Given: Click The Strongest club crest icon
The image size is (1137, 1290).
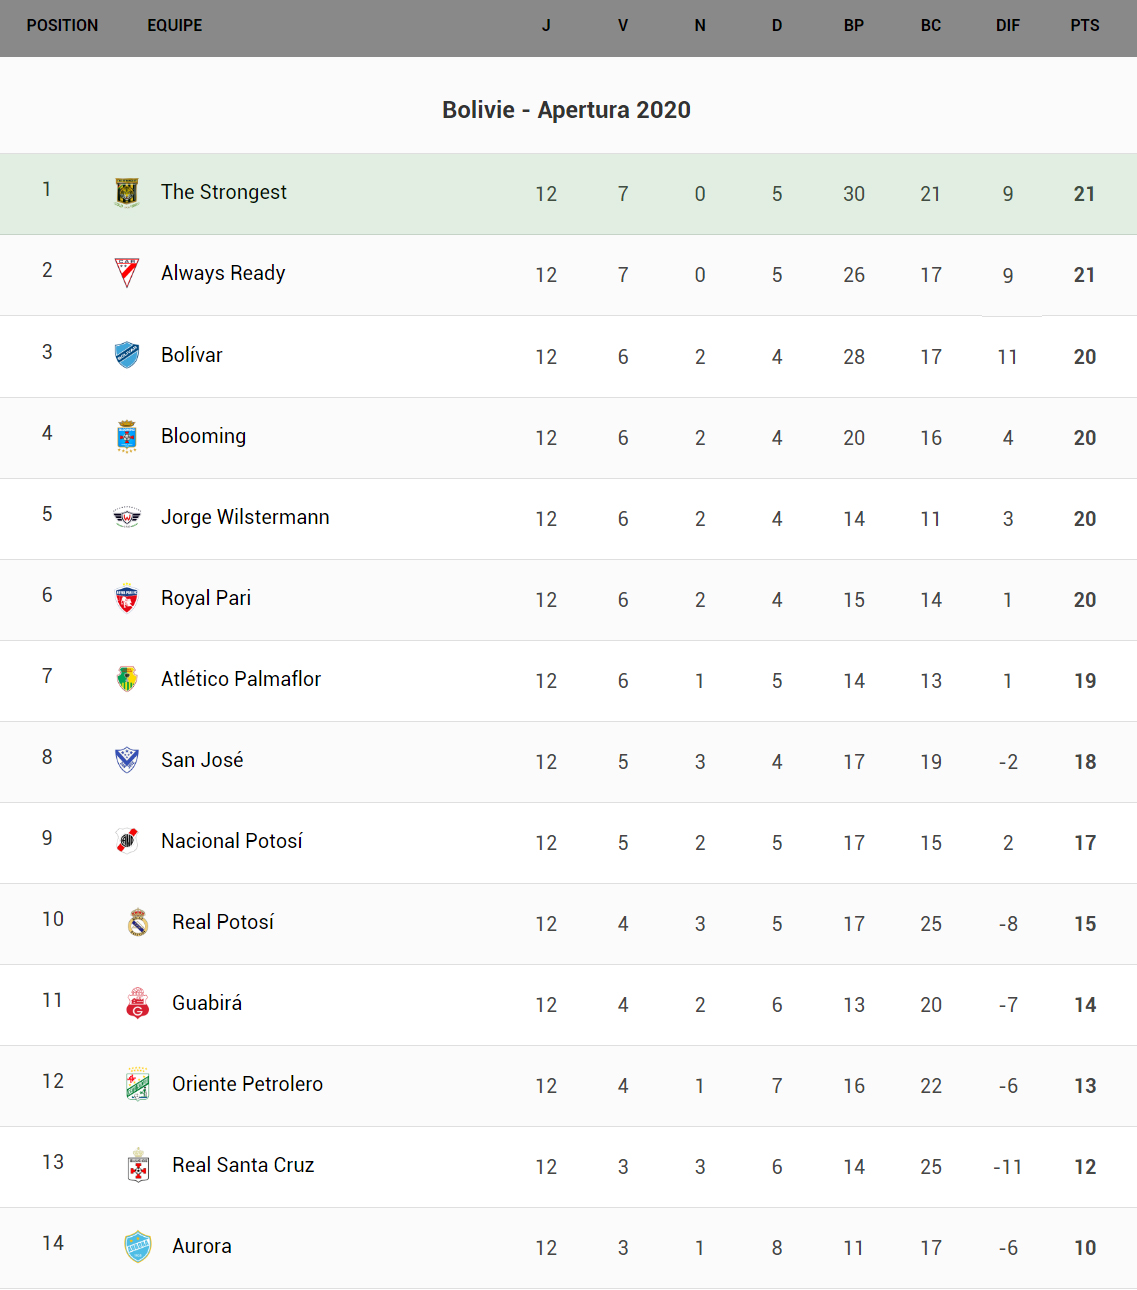Looking at the screenshot, I should click(x=127, y=192).
